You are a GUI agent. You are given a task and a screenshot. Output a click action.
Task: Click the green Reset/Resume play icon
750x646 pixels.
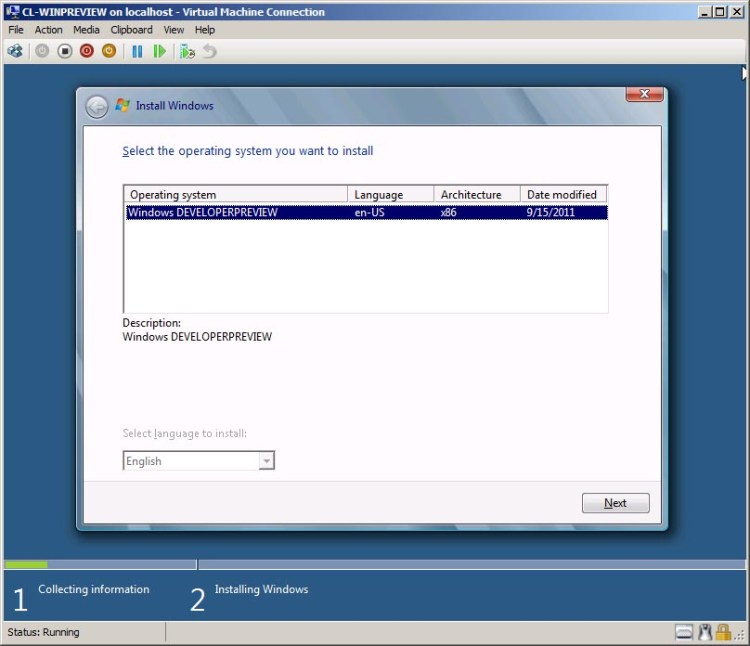pos(160,51)
